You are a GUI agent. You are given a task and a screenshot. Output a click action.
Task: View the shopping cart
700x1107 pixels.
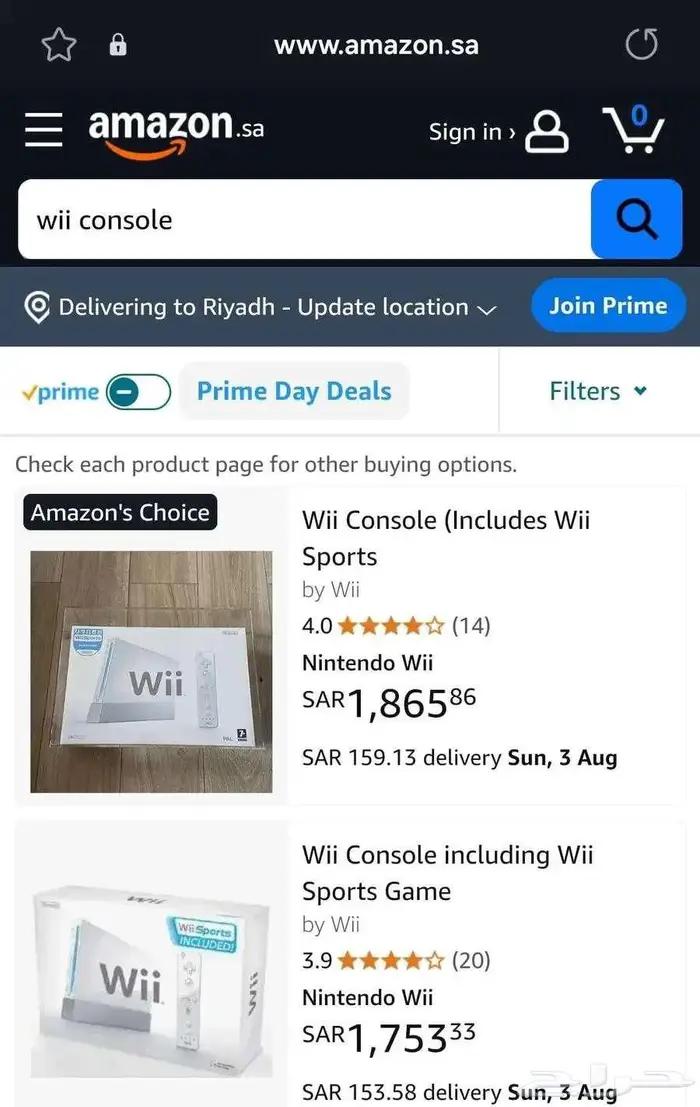pyautogui.click(x=633, y=130)
